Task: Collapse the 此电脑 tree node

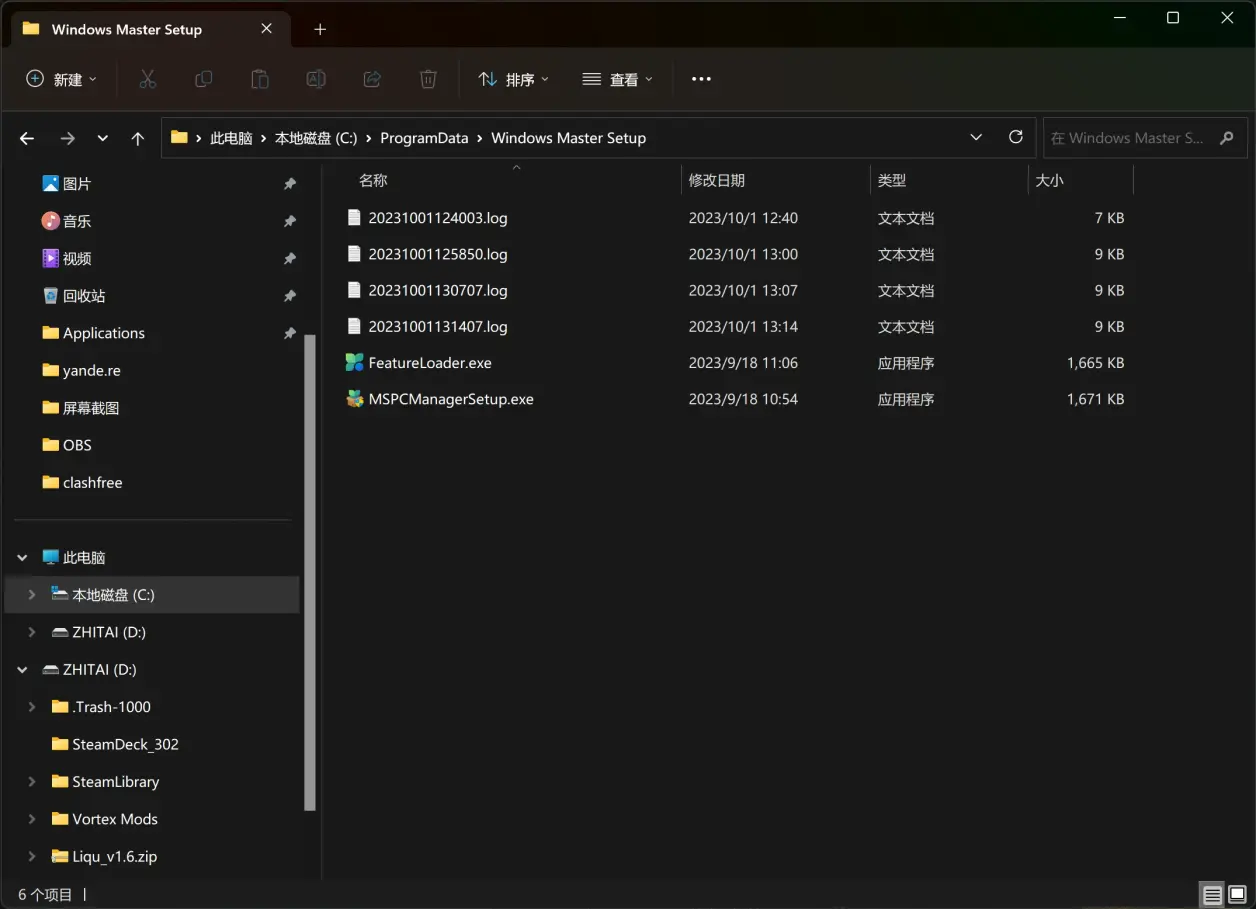Action: (23, 557)
